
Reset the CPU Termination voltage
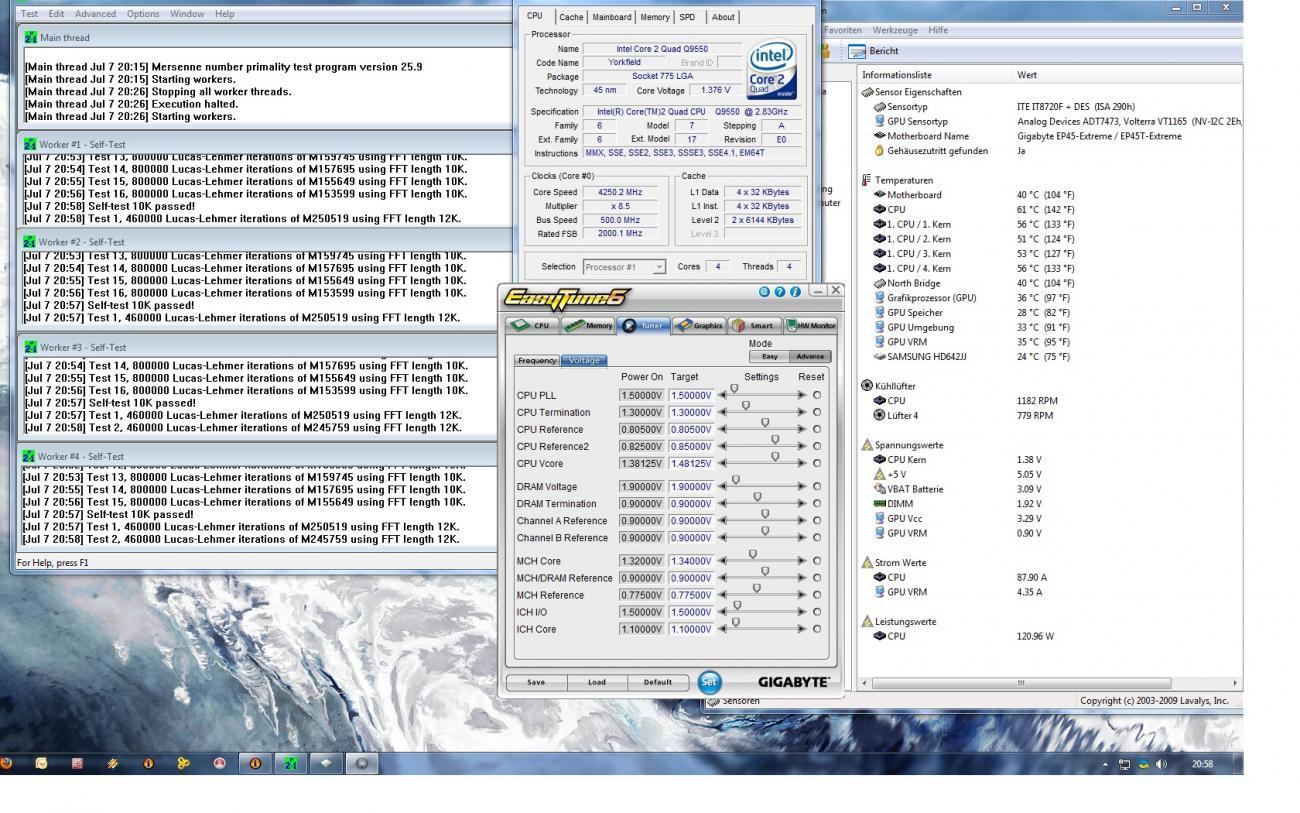coord(817,412)
